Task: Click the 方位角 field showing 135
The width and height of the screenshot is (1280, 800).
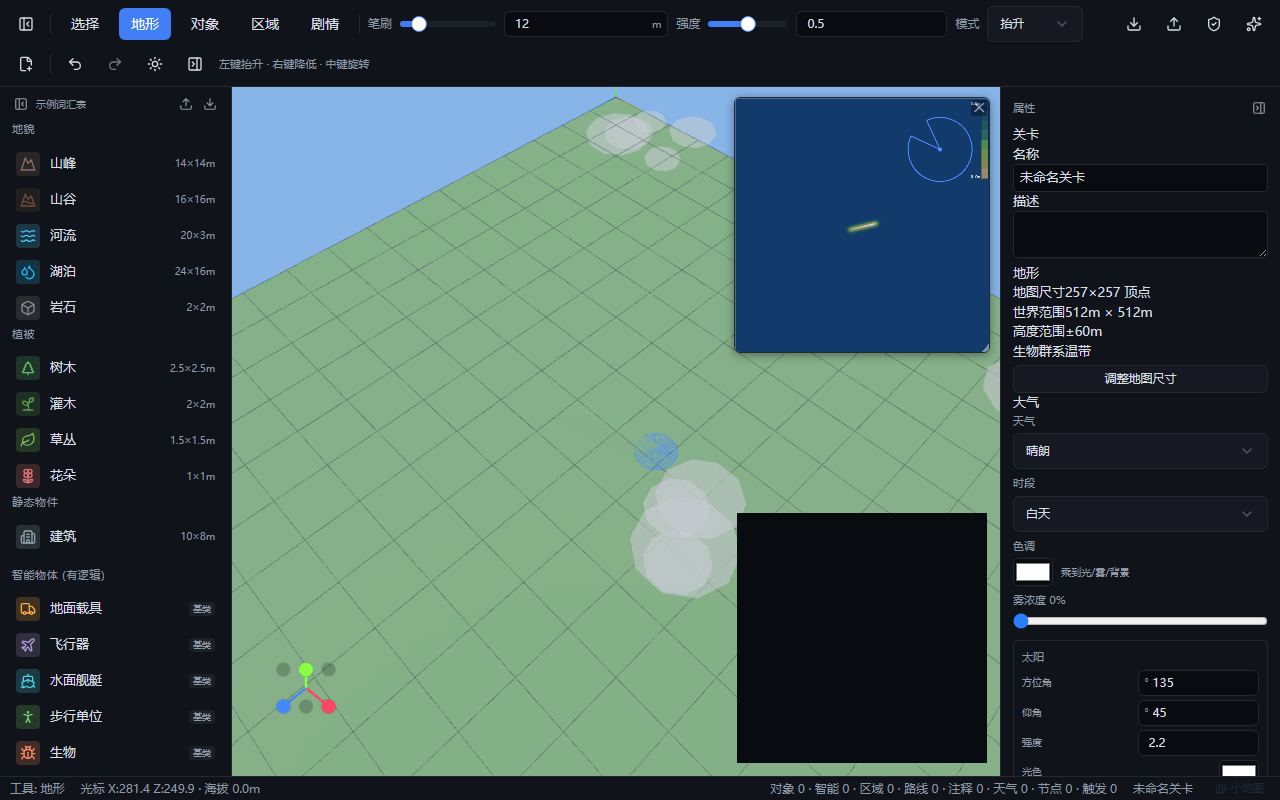Action: pos(1198,683)
